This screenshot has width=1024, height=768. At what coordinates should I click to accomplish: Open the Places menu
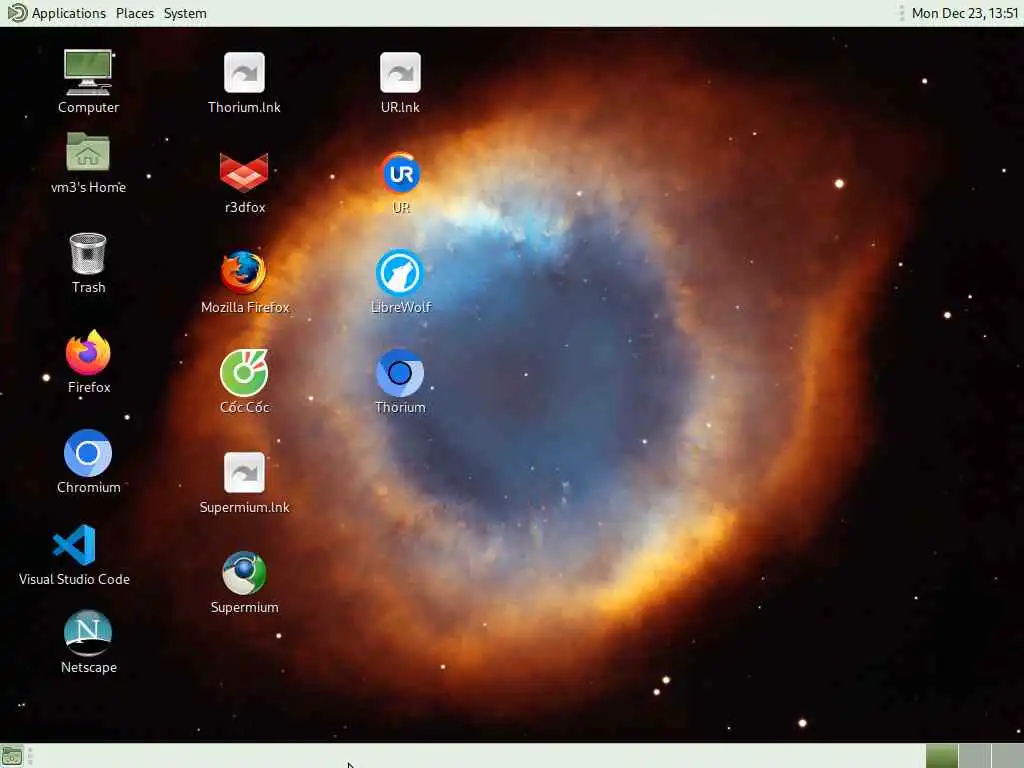pos(135,13)
